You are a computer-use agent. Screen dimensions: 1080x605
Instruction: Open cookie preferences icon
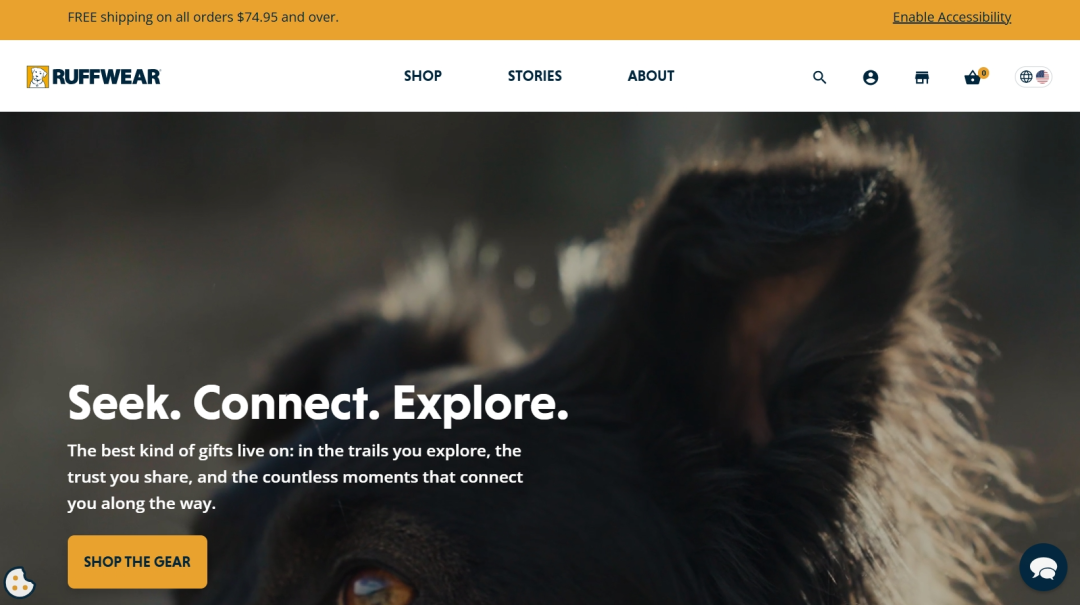click(19, 583)
